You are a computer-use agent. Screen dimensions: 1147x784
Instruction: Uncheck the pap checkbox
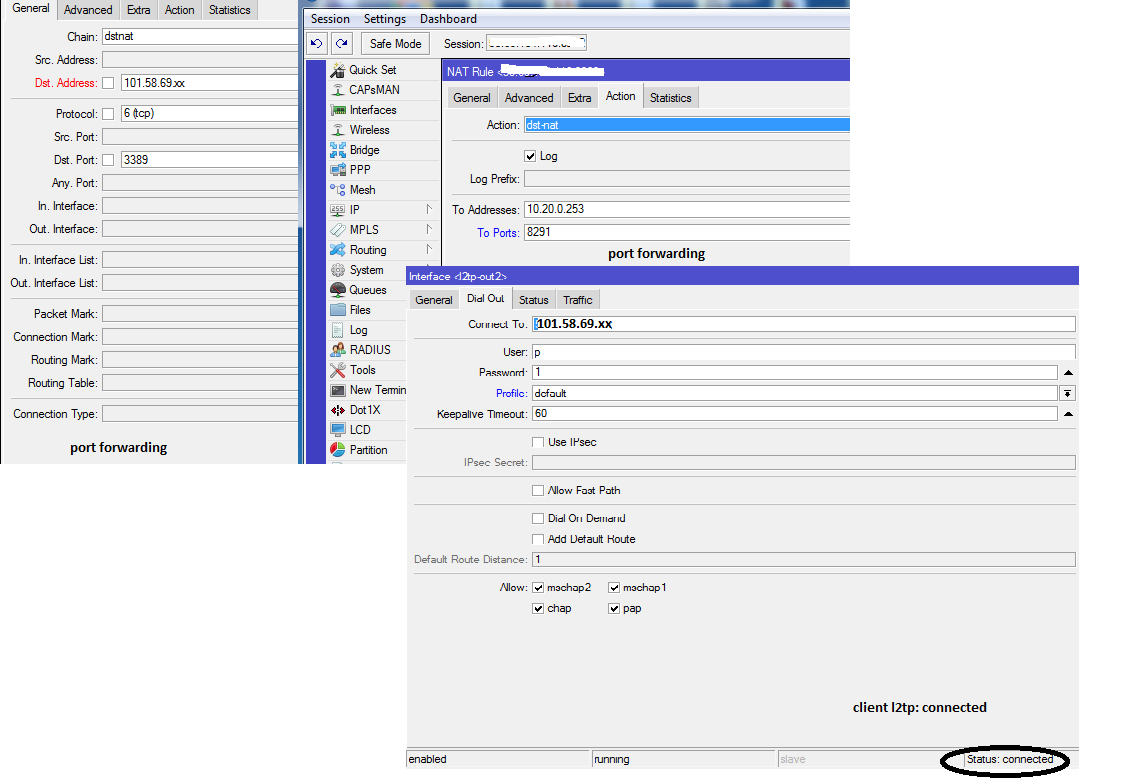pos(614,608)
